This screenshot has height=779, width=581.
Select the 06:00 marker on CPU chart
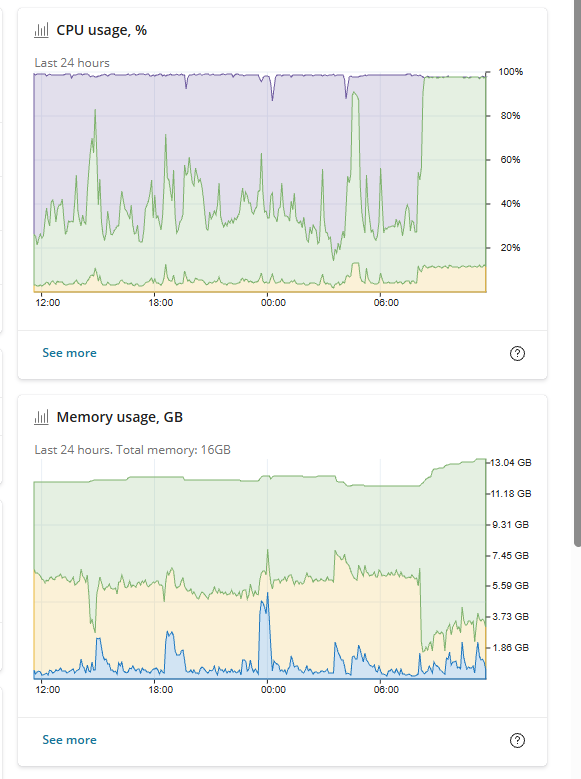click(x=386, y=303)
